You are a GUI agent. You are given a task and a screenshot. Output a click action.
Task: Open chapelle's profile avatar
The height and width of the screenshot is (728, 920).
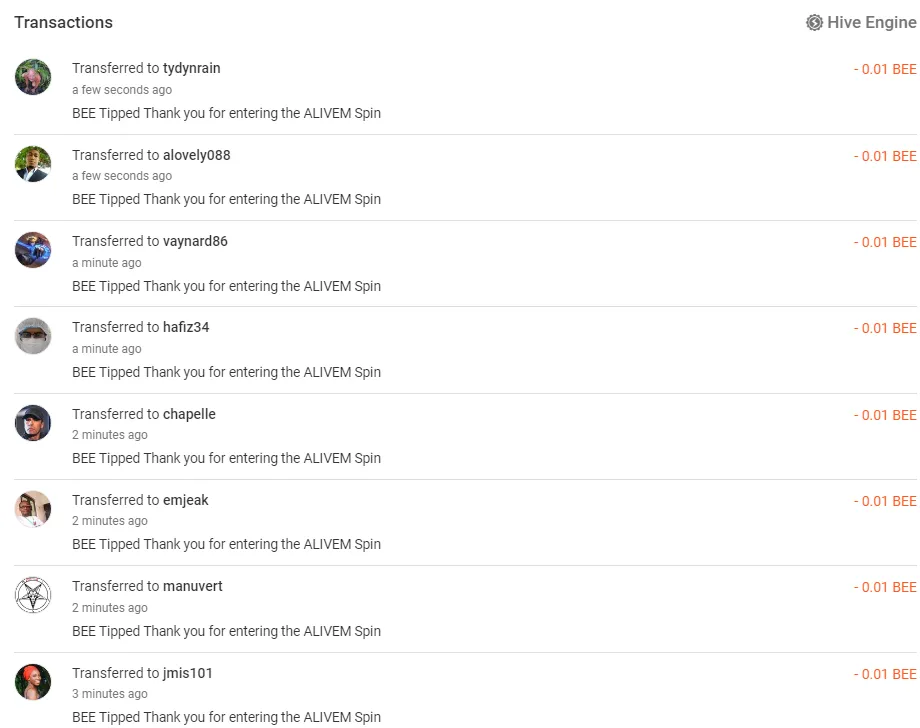click(33, 423)
